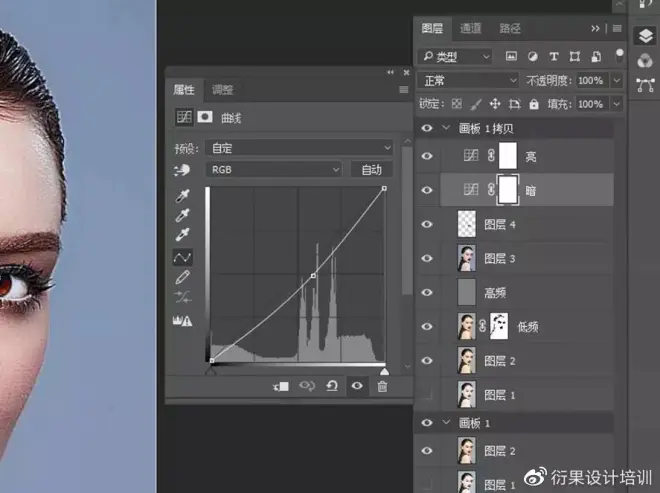Image resolution: width=660 pixels, height=493 pixels.
Task: Lock image pixels brush icon
Action: point(476,104)
